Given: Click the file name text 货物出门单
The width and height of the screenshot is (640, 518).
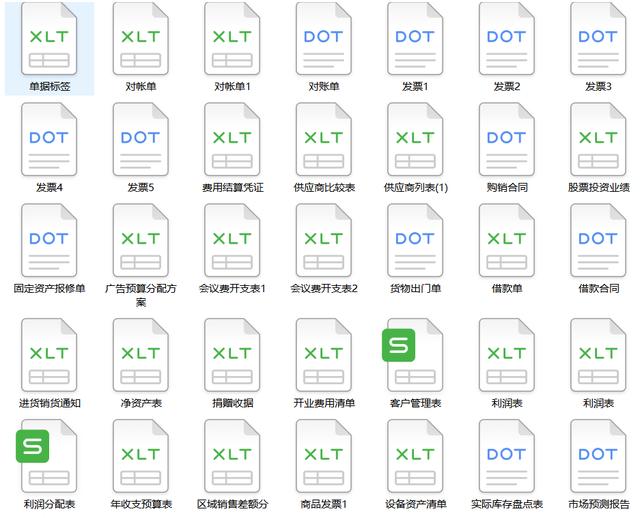Looking at the screenshot, I should click(x=415, y=288).
